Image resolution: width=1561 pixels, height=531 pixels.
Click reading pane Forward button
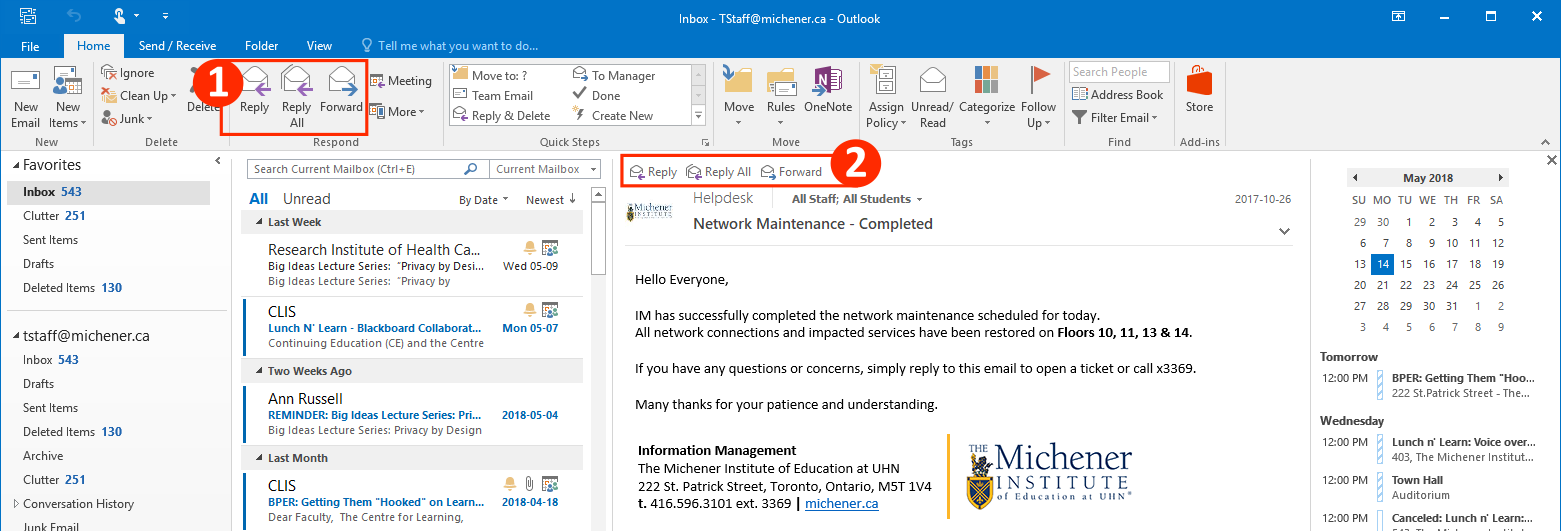[x=791, y=172]
